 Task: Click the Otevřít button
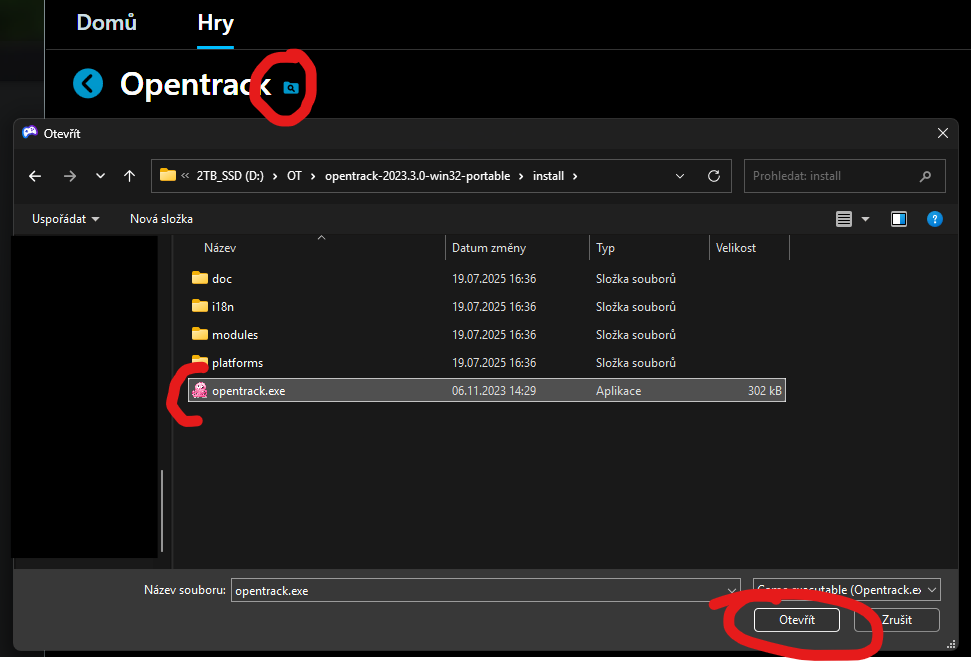796,619
